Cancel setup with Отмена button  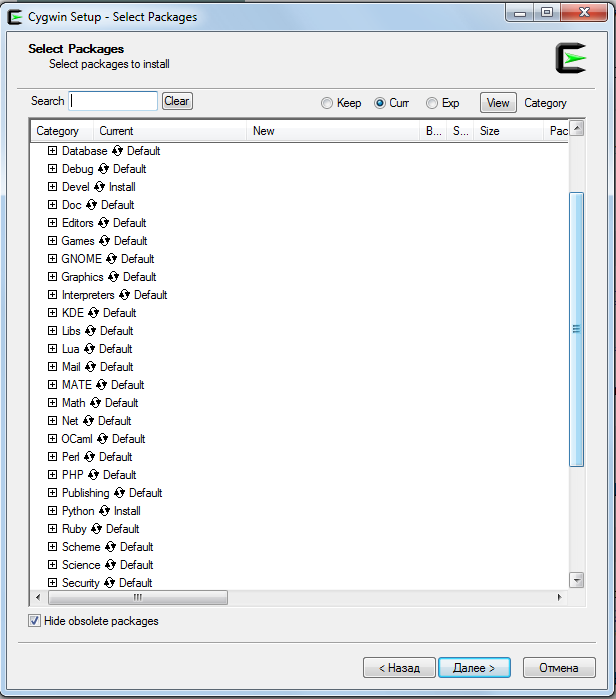[x=559, y=668]
